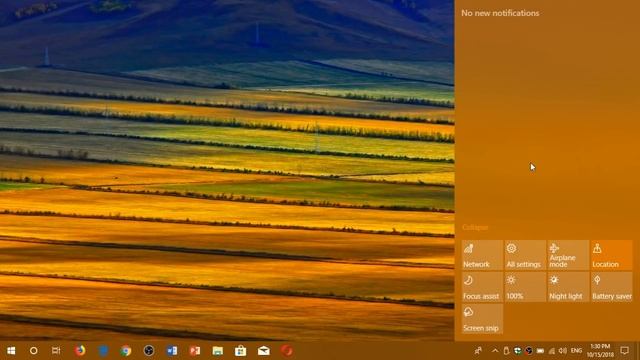Launch Microsoft Word from the taskbar

pos(172,351)
